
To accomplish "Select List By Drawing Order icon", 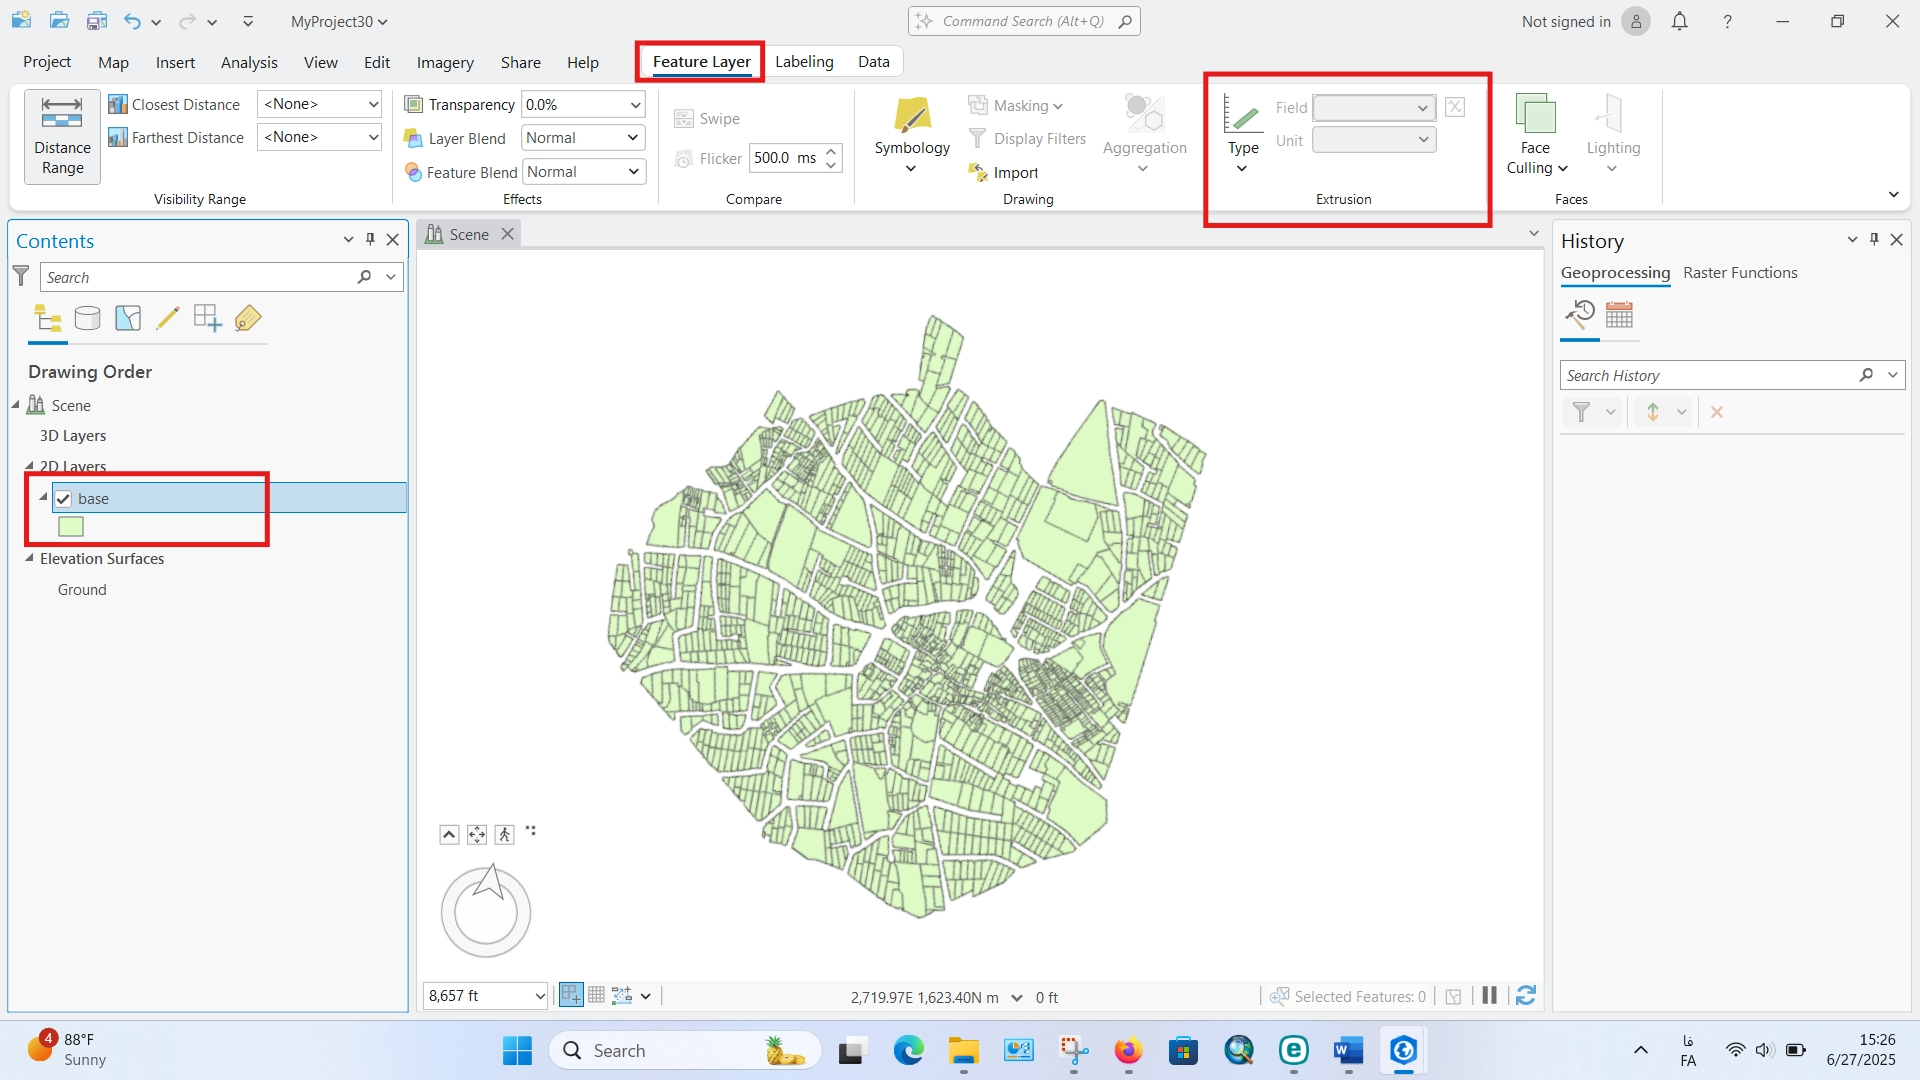I will pyautogui.click(x=48, y=319).
